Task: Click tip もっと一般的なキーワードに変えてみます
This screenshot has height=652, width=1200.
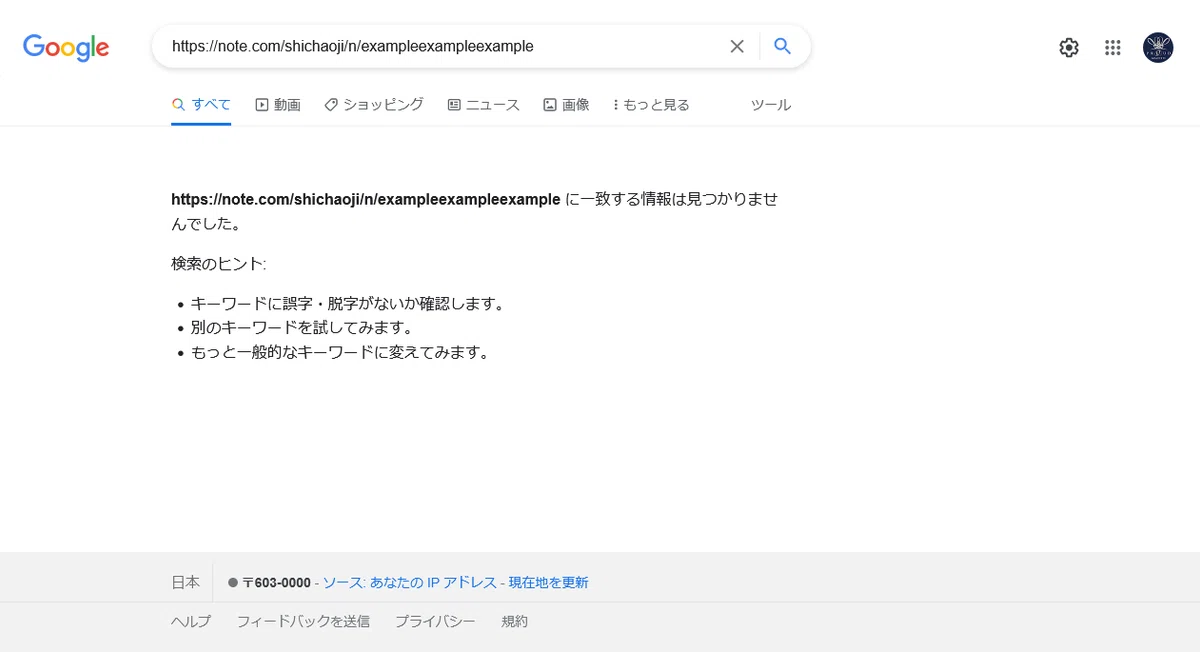Action: 340,352
